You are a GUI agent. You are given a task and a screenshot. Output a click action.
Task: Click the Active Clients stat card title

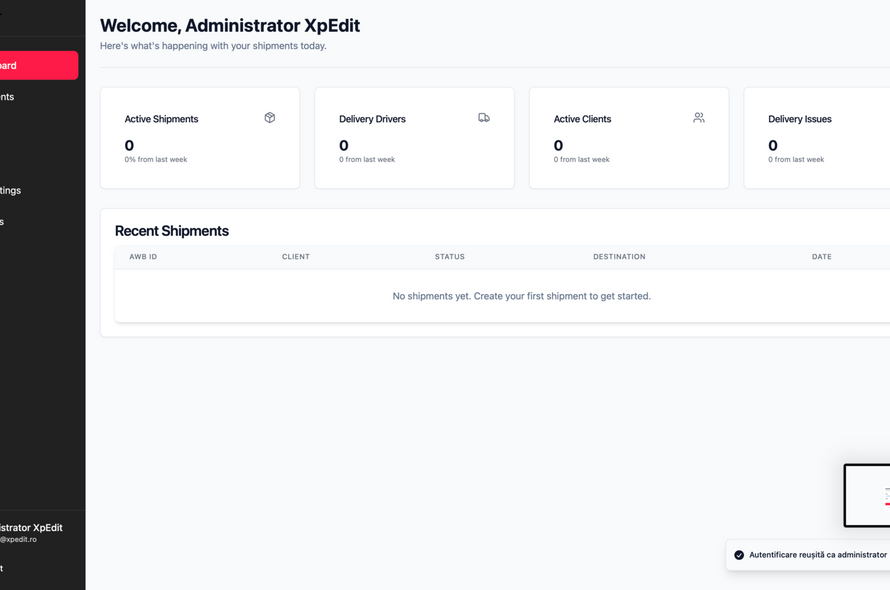582,119
